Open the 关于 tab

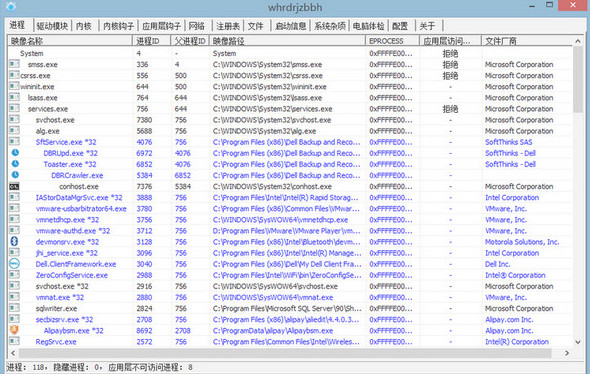click(x=427, y=26)
